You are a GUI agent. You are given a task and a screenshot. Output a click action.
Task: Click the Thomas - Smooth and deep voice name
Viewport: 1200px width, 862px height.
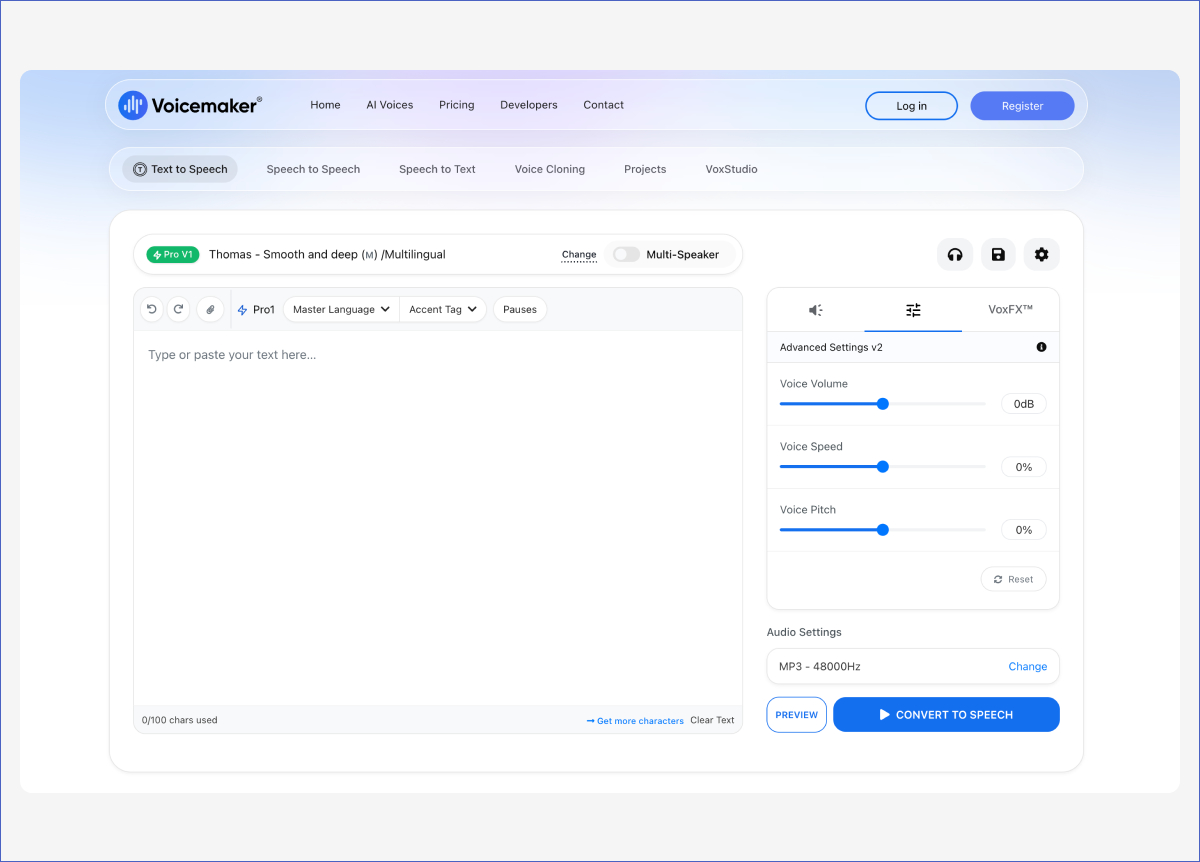[327, 255]
